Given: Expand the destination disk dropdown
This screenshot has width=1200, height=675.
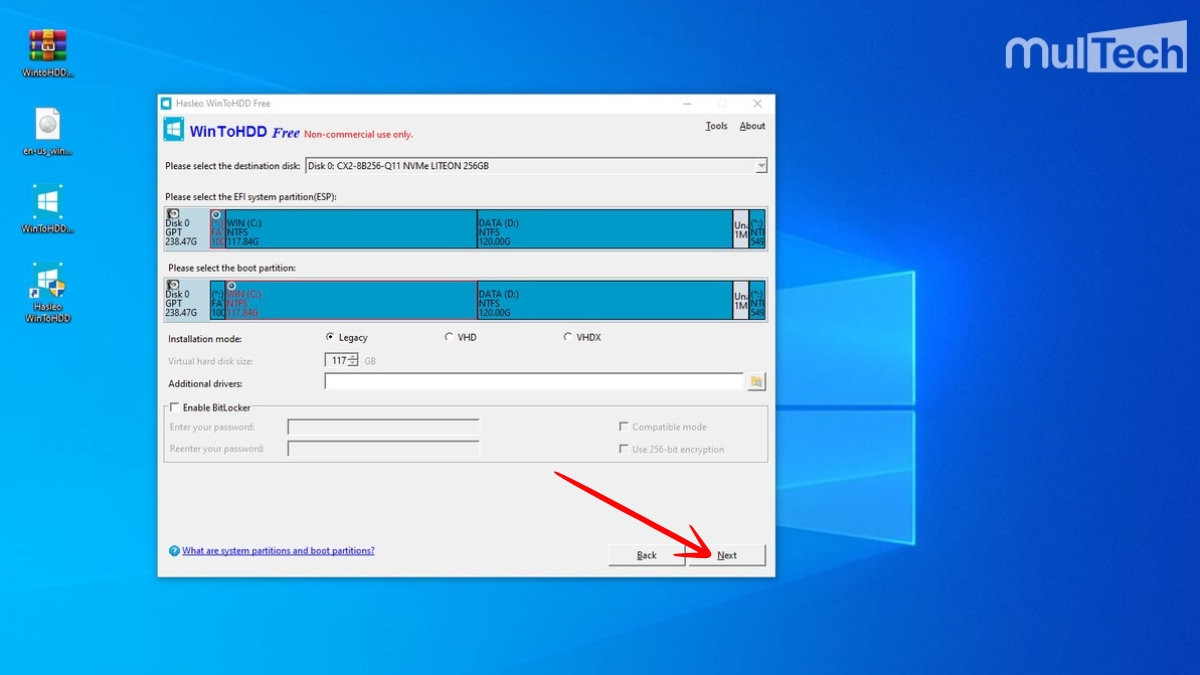Looking at the screenshot, I should point(761,166).
